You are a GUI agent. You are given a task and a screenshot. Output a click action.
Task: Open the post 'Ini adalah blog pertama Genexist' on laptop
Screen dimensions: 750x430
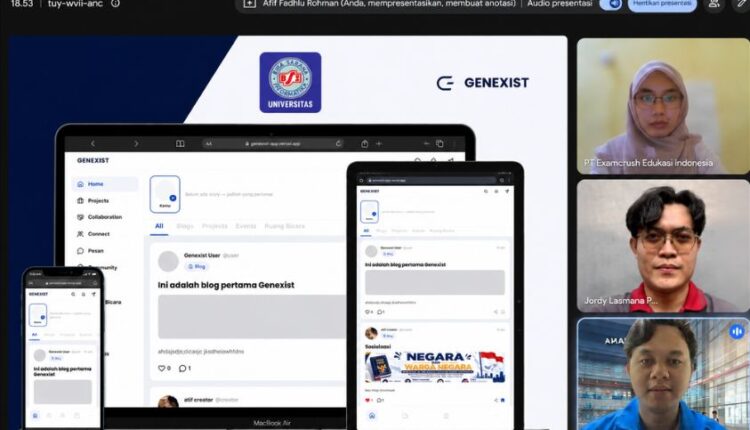[226, 285]
